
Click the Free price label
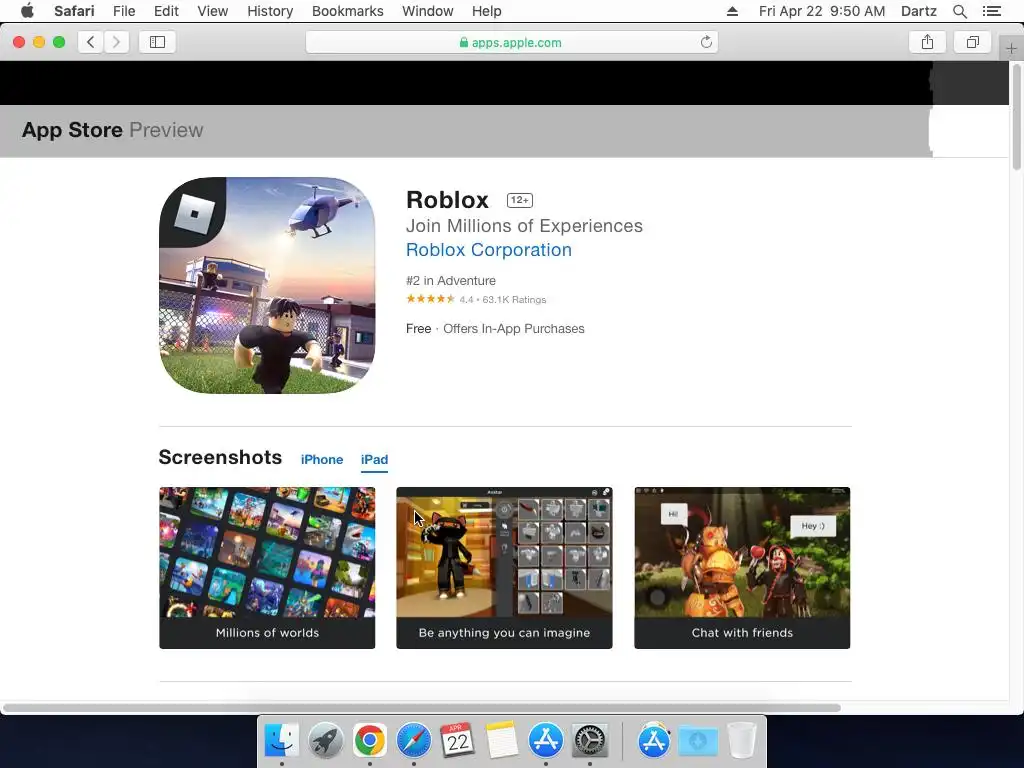(x=419, y=329)
